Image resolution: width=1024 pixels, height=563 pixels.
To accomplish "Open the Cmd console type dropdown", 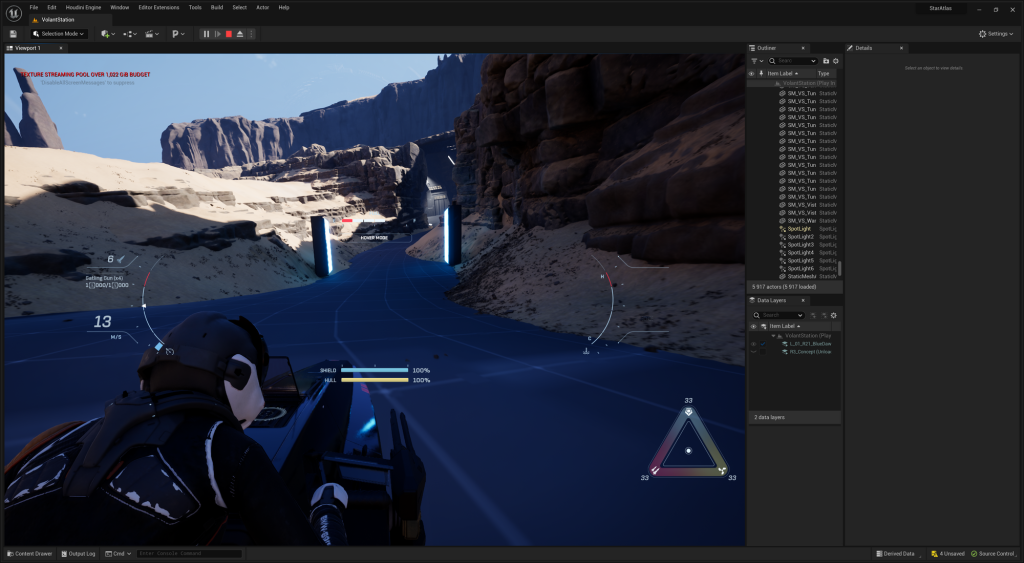I will click(x=118, y=554).
